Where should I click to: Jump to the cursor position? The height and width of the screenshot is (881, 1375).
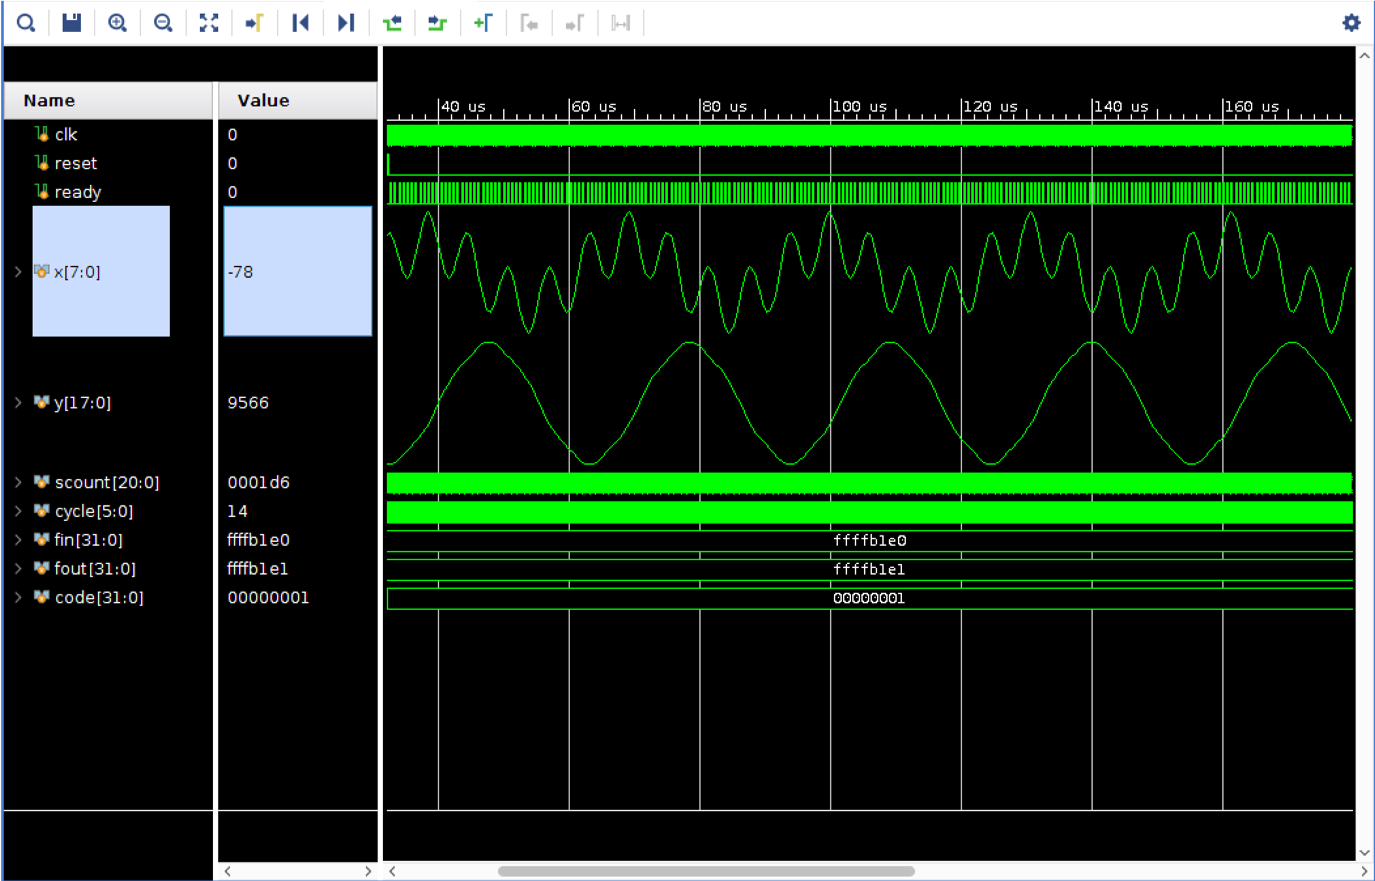tap(254, 23)
